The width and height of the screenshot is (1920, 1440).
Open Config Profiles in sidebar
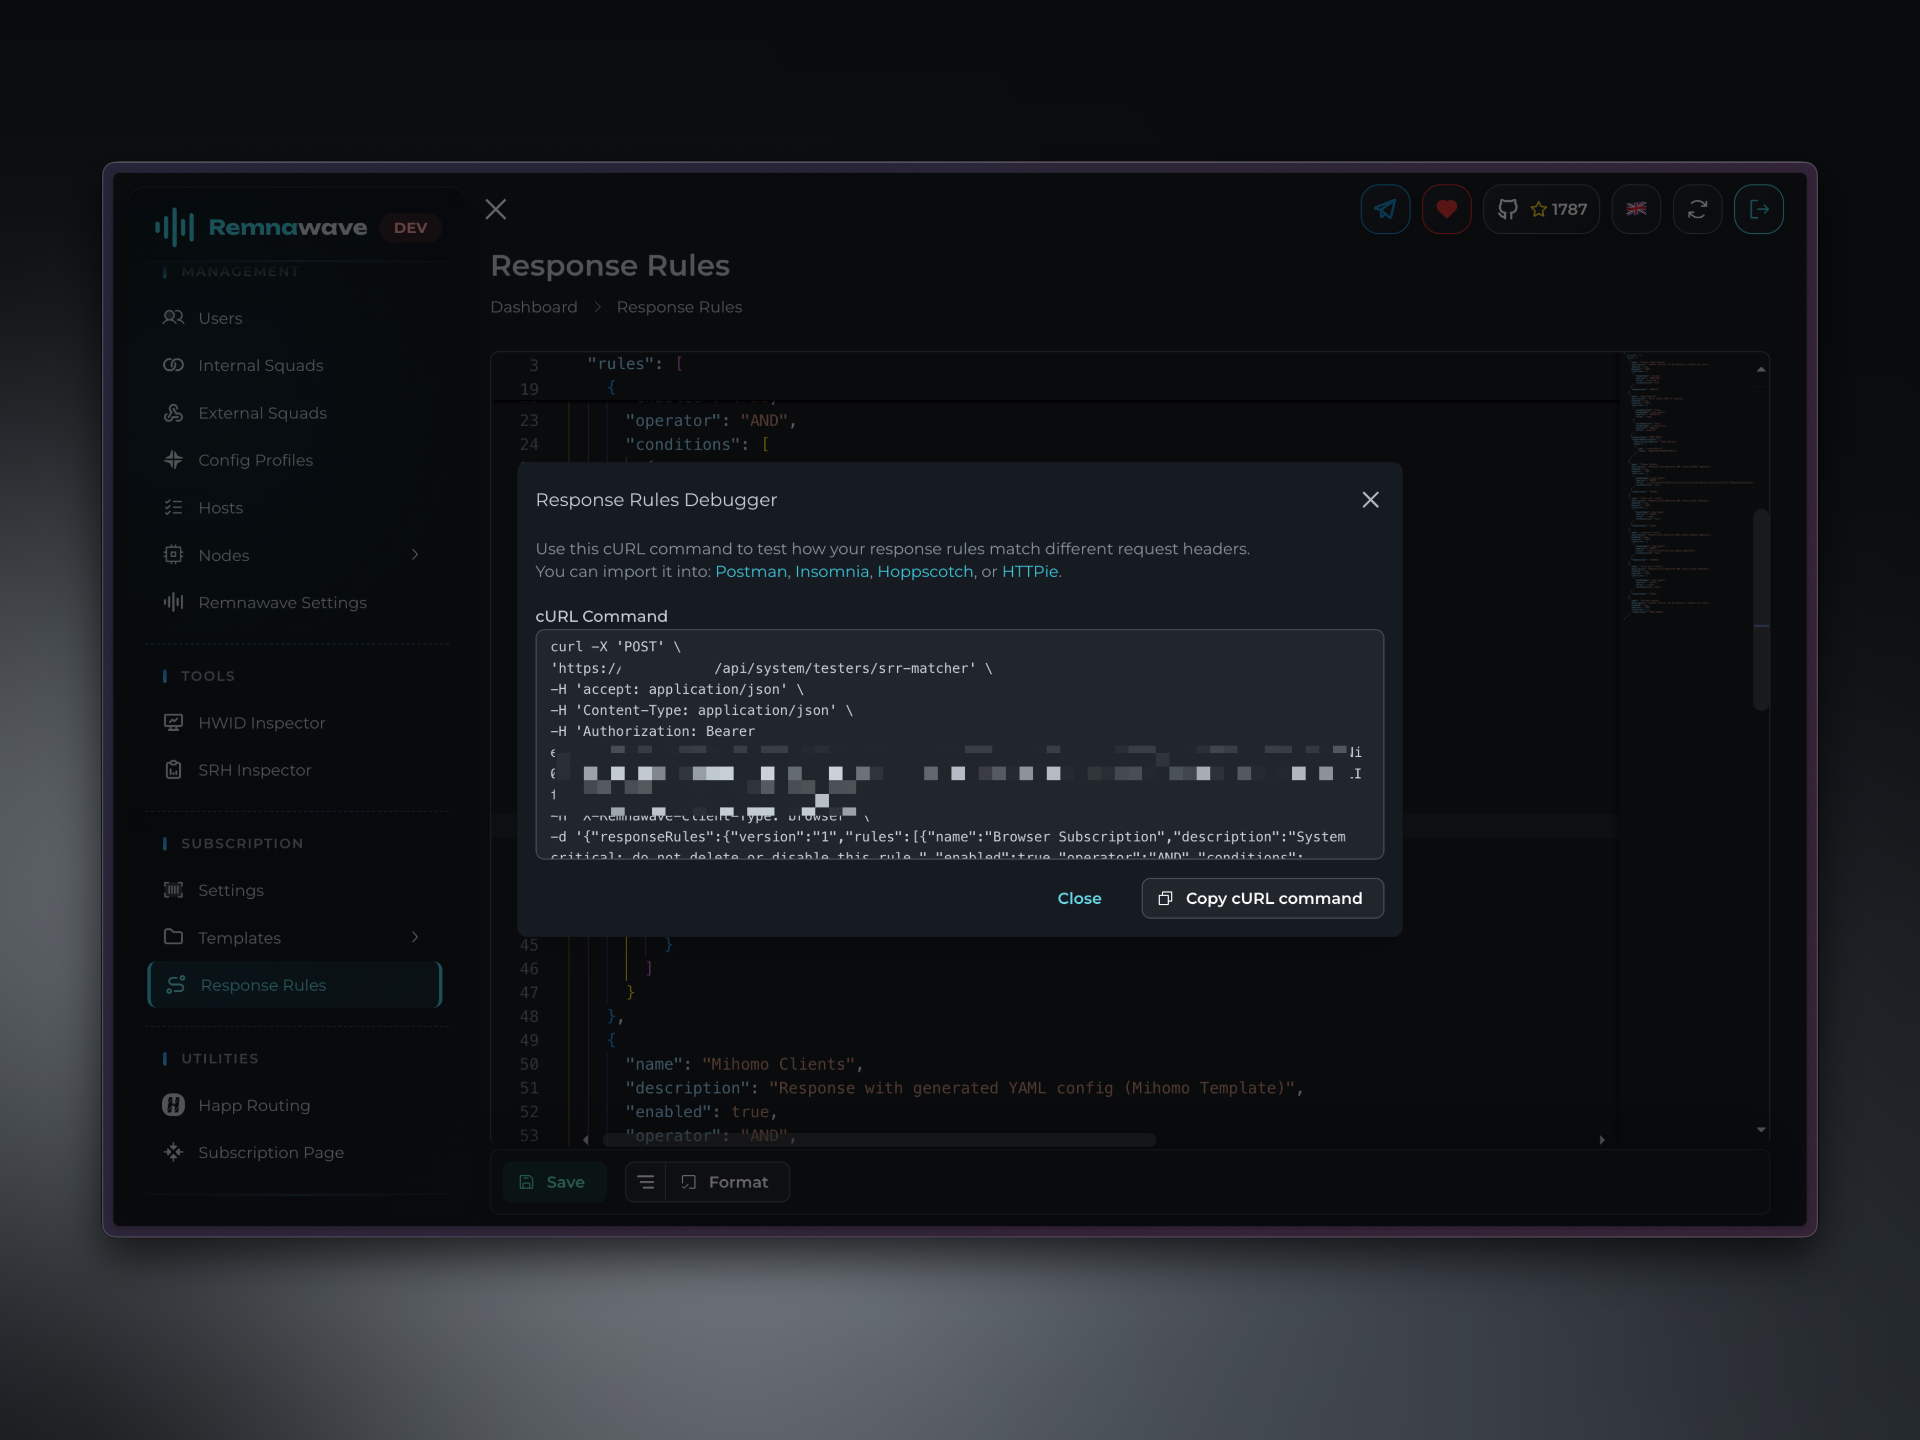[x=255, y=460]
